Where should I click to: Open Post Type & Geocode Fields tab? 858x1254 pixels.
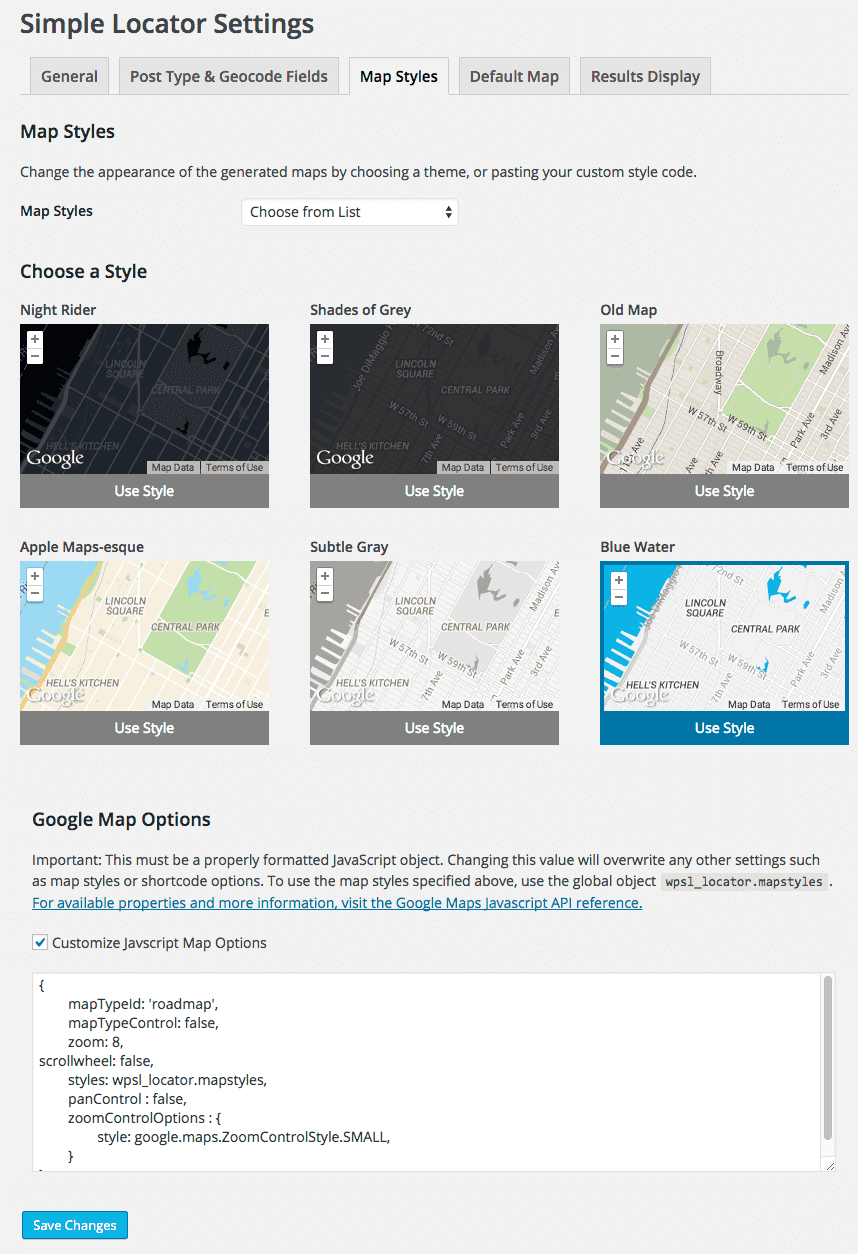click(x=228, y=76)
